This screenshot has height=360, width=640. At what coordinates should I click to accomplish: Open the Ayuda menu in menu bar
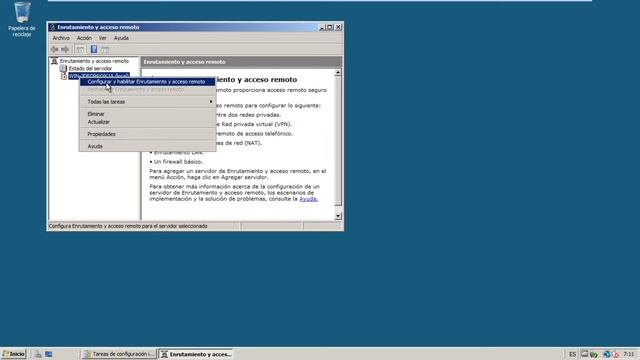[x=121, y=38]
